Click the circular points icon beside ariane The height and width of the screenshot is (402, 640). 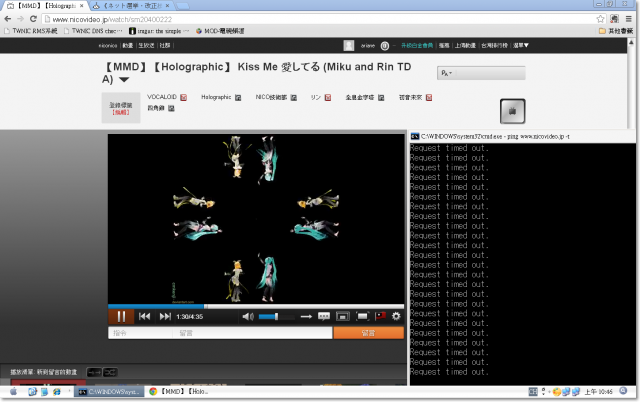[384, 46]
